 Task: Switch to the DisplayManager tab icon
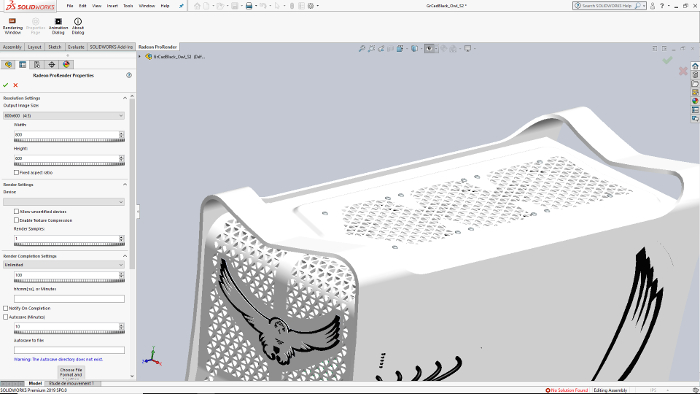pyautogui.click(x=67, y=65)
